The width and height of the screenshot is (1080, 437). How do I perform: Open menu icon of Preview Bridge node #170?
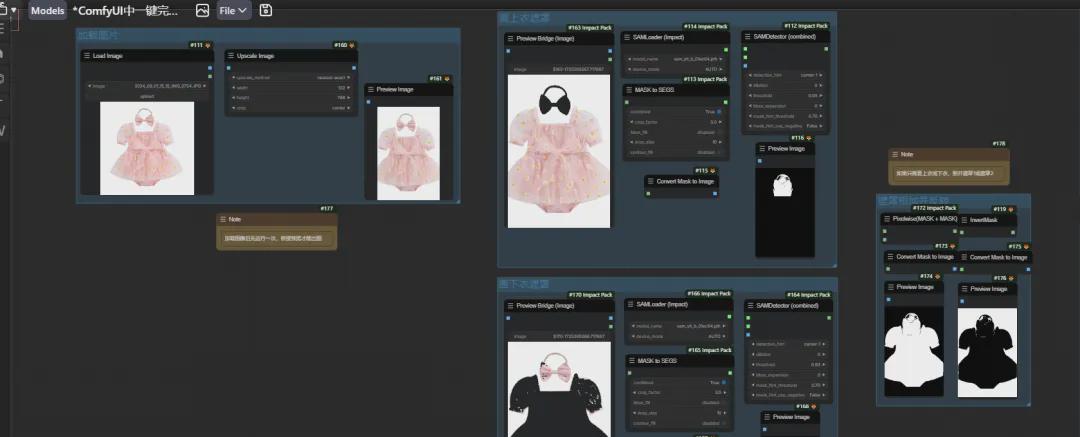click(510, 305)
